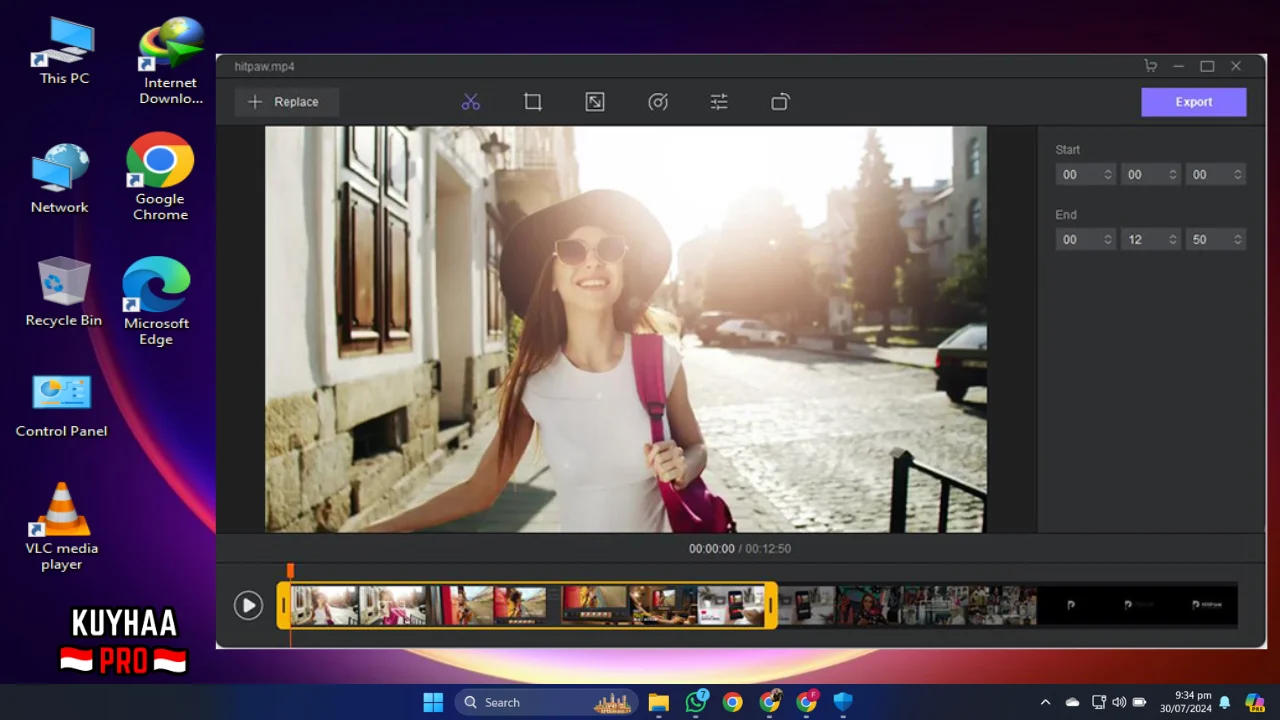Open the notifications bell icon
Image resolution: width=1280 pixels, height=720 pixels.
1225,702
